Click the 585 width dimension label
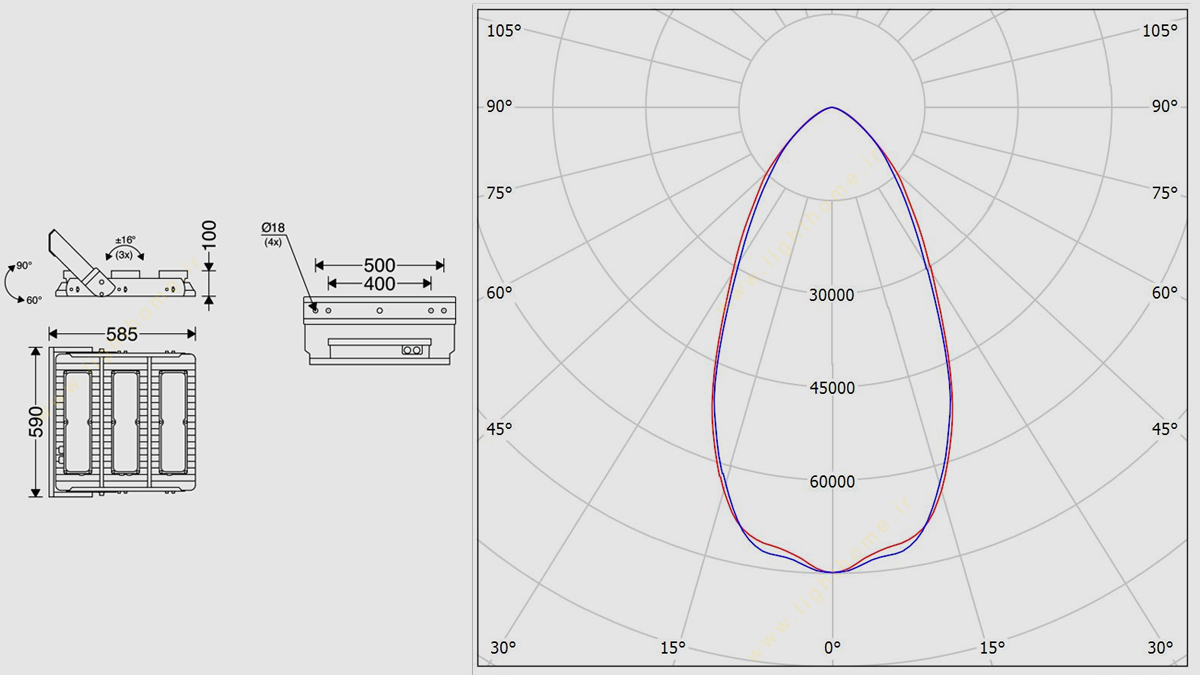This screenshot has height=675, width=1200. (x=122, y=334)
